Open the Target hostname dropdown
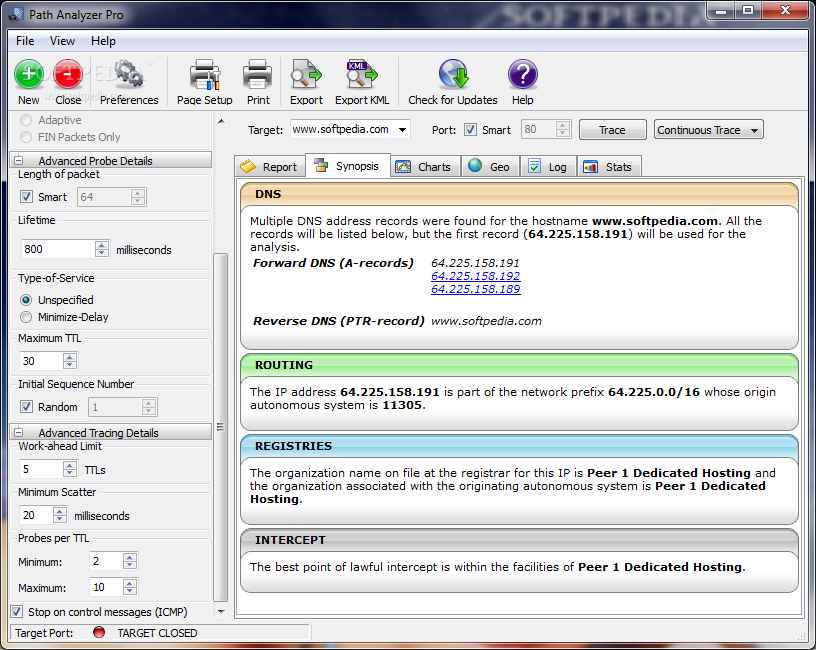The image size is (816, 650). pos(402,130)
